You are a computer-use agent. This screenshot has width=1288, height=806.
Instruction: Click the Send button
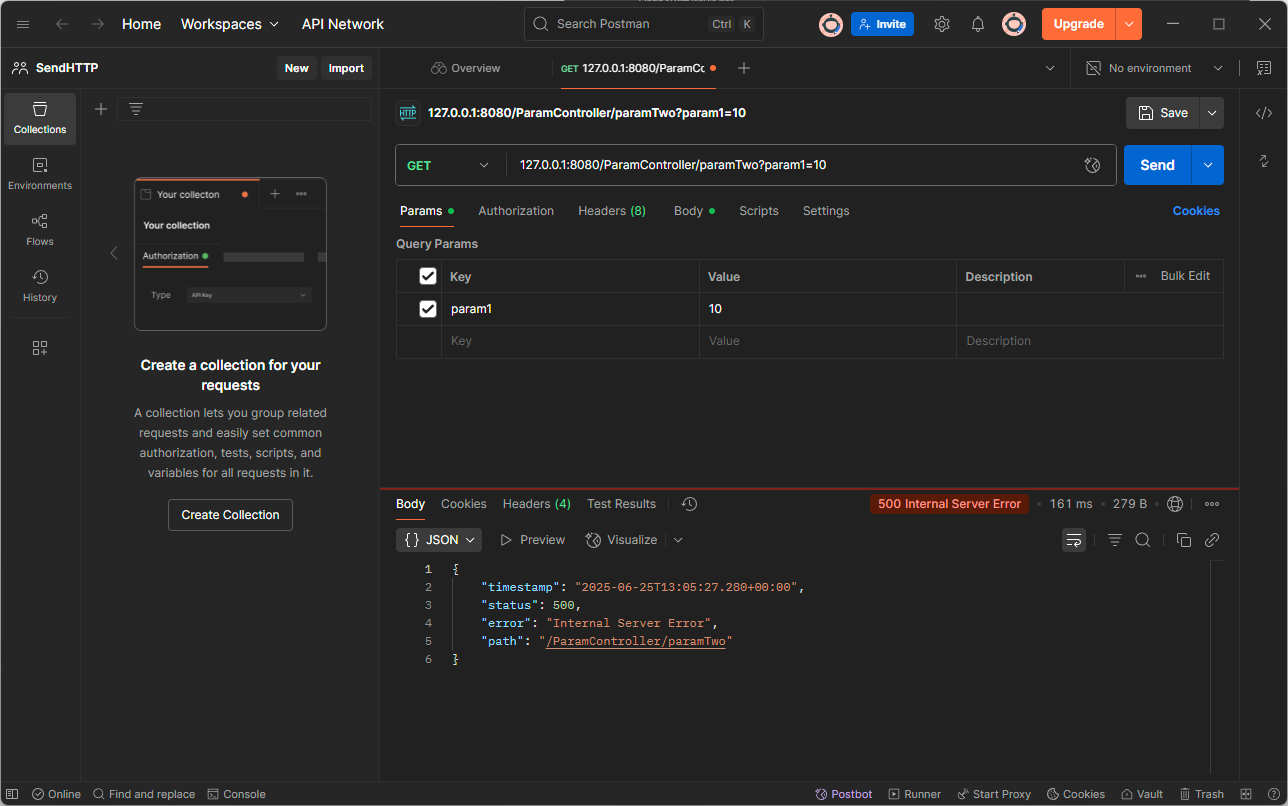(x=1157, y=165)
